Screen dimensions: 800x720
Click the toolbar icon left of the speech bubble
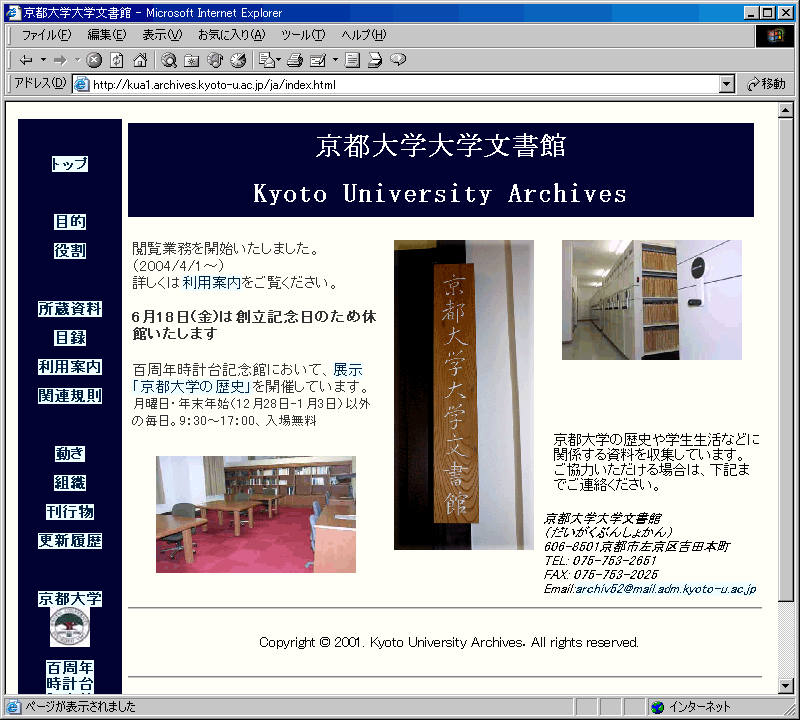(375, 60)
